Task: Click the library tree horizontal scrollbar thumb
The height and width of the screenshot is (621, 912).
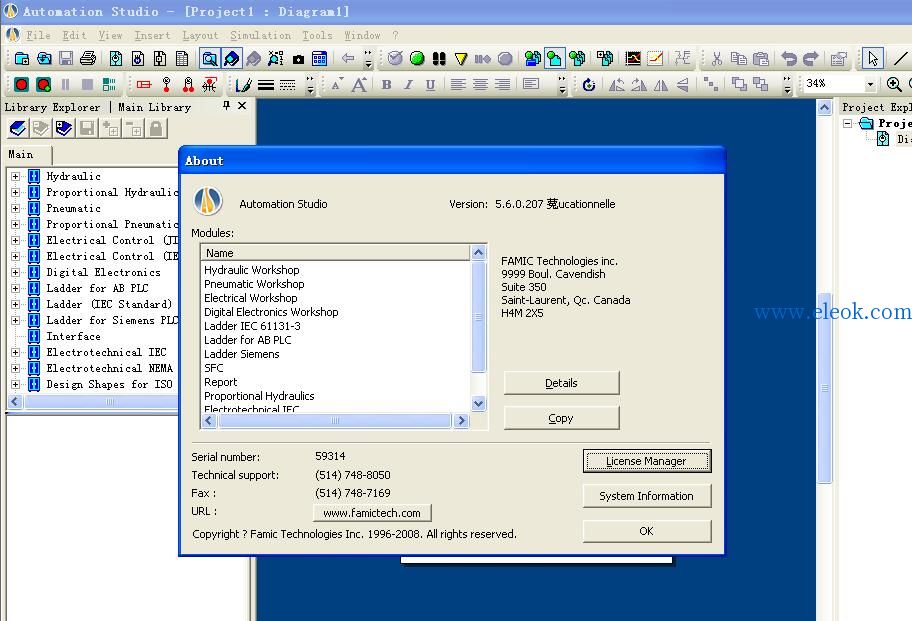Action: pos(101,401)
